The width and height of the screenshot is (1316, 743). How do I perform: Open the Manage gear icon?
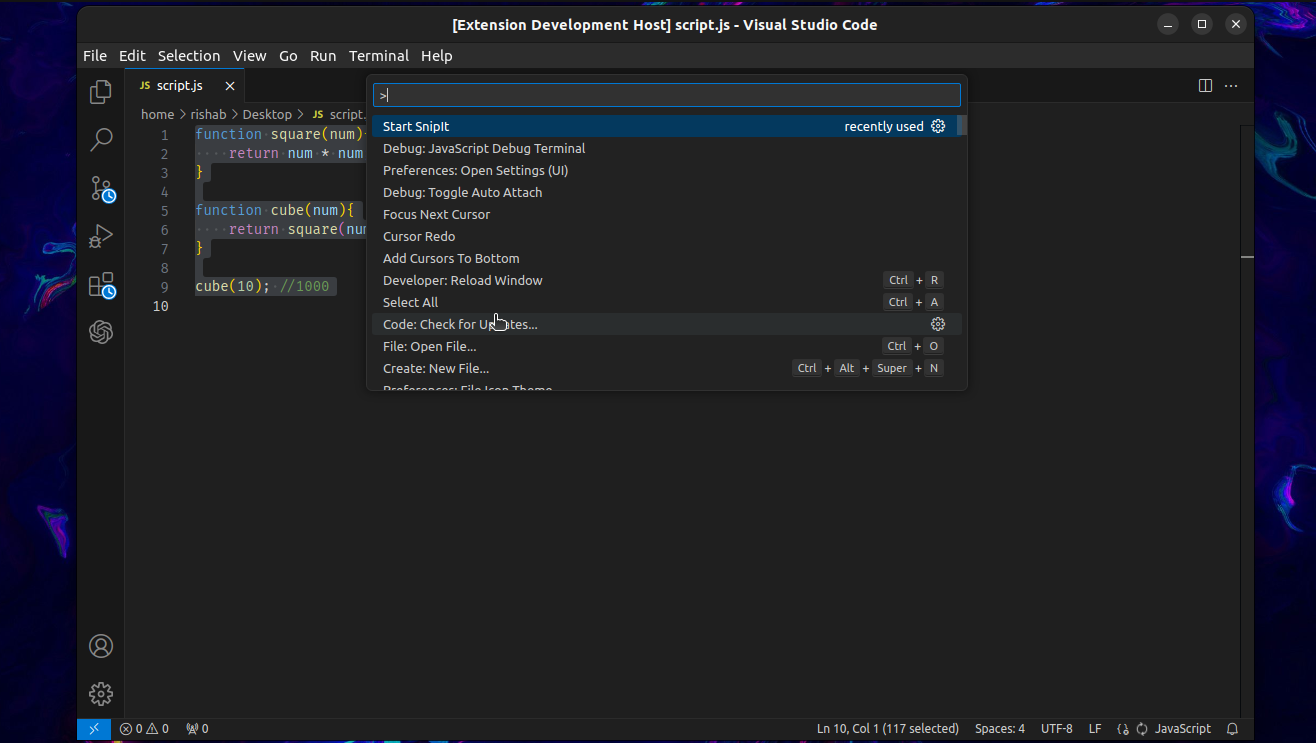point(100,693)
